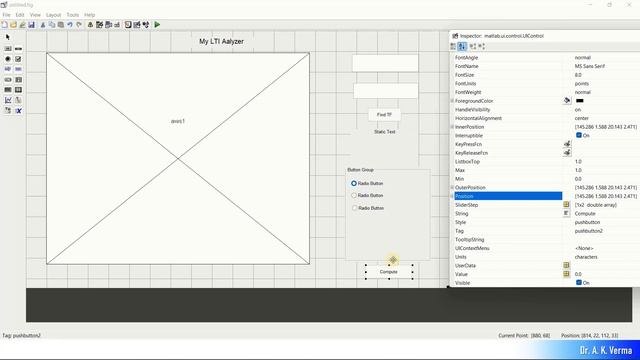
Task: Open the Property Inspector toolbar icon
Action: coord(137,25)
